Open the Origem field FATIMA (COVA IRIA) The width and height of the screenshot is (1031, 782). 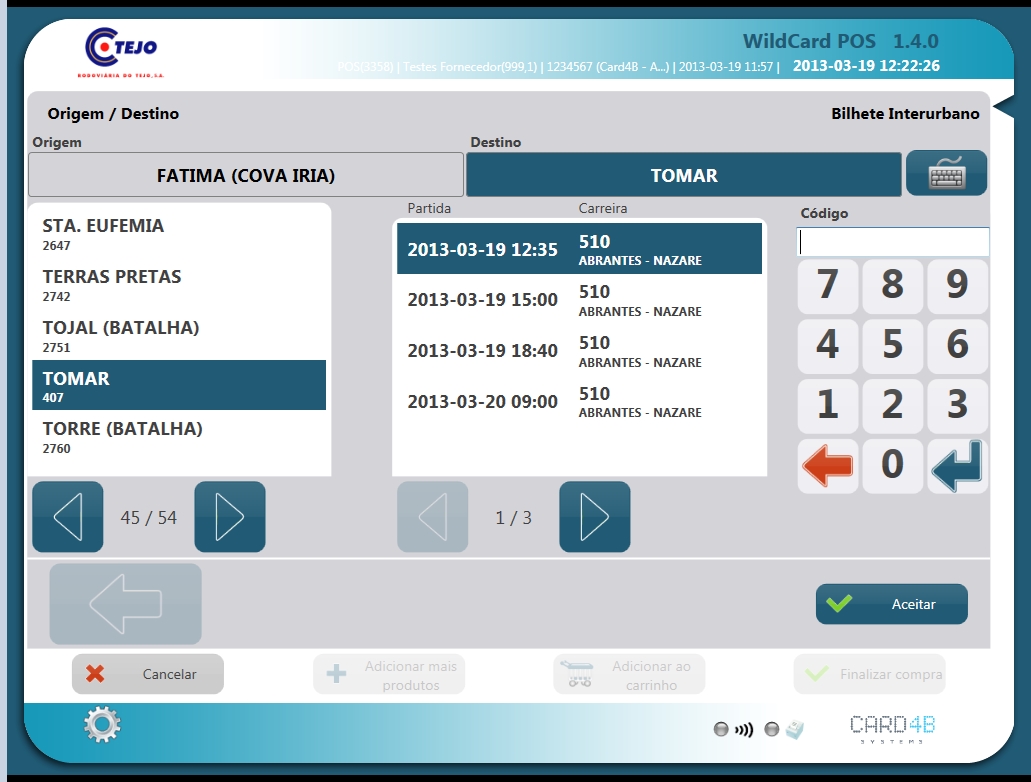[x=246, y=175]
